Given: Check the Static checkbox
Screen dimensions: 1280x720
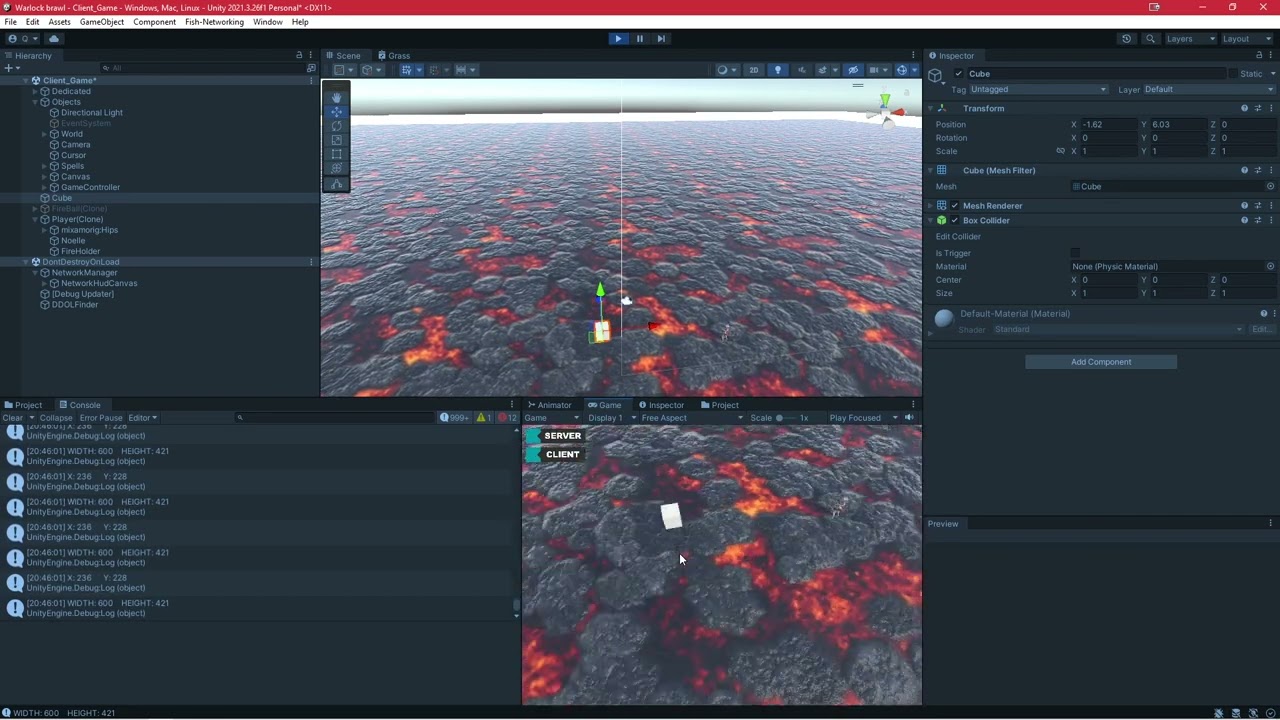Looking at the screenshot, I should [x=1233, y=74].
